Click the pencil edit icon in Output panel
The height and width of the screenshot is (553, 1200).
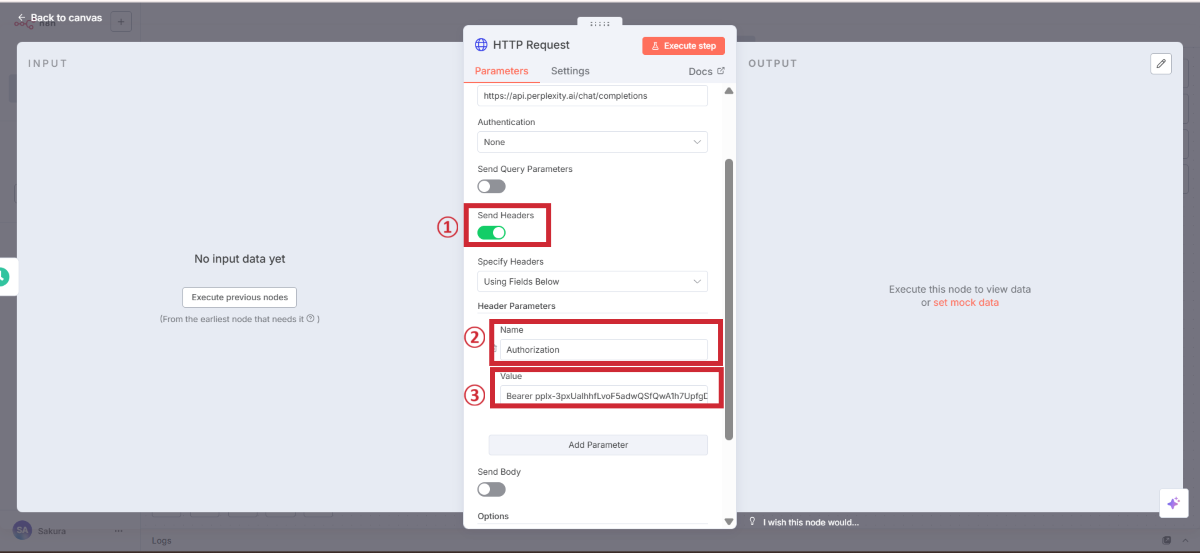coord(1161,63)
